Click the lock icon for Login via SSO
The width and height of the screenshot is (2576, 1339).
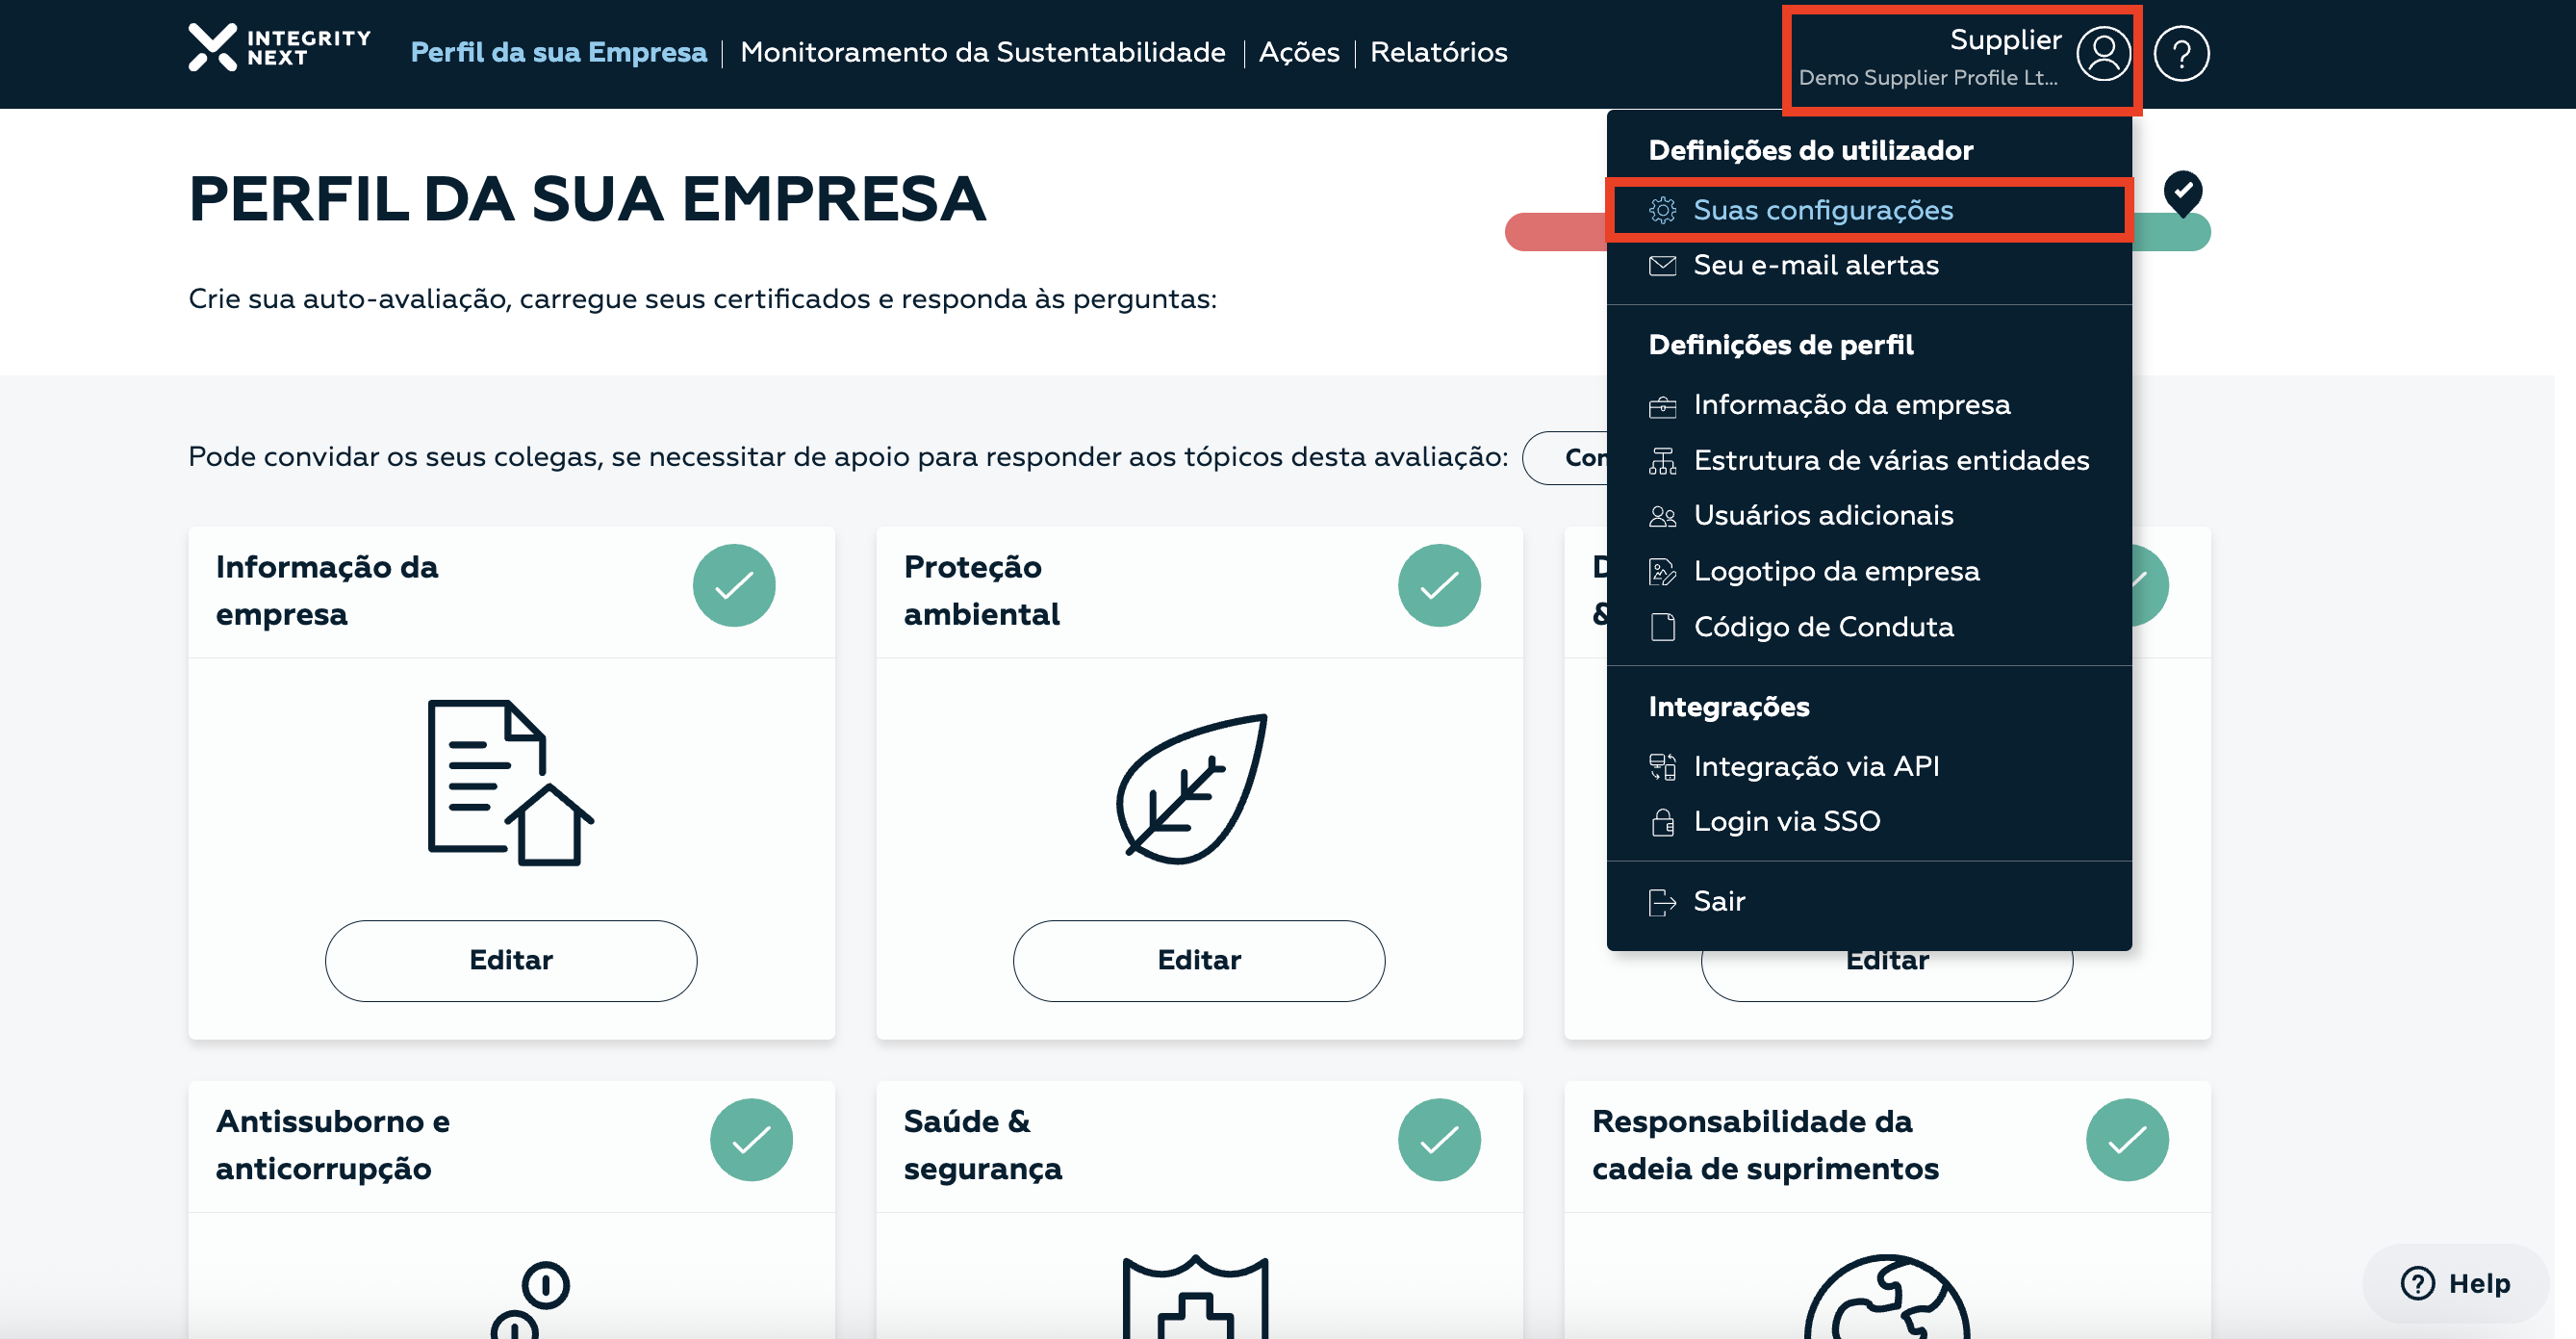point(1662,822)
